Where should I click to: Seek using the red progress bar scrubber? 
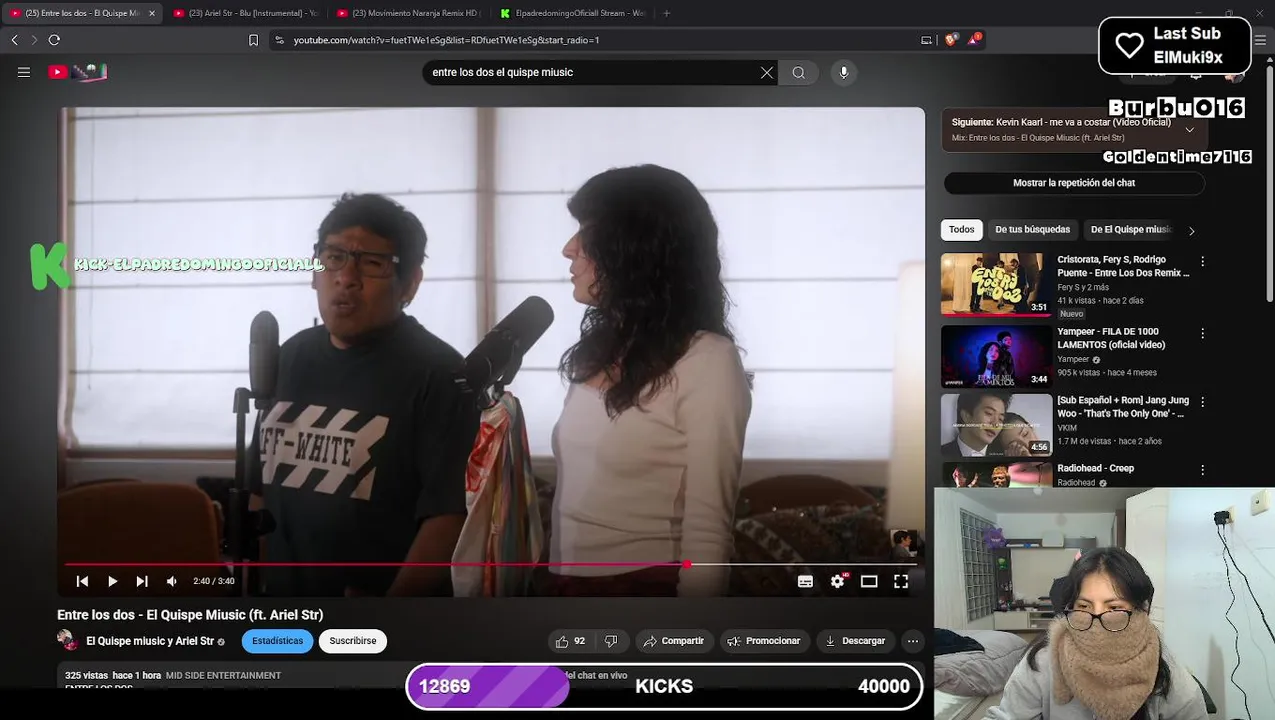[x=687, y=565]
